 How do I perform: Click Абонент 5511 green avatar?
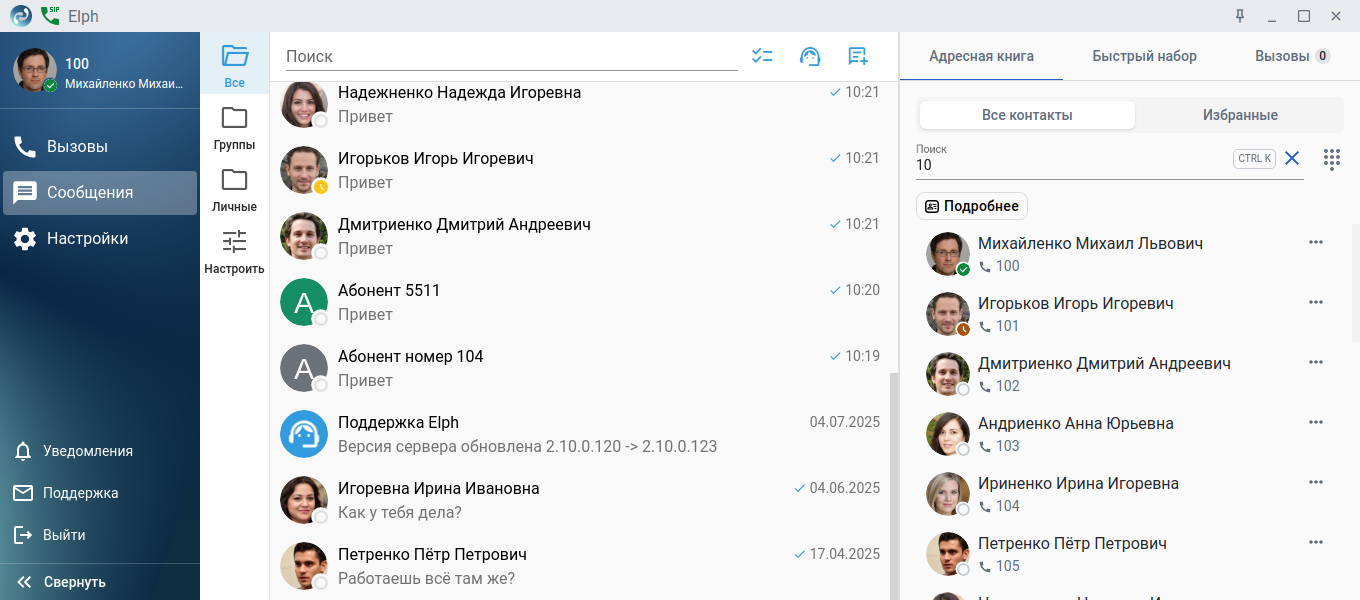tap(304, 302)
